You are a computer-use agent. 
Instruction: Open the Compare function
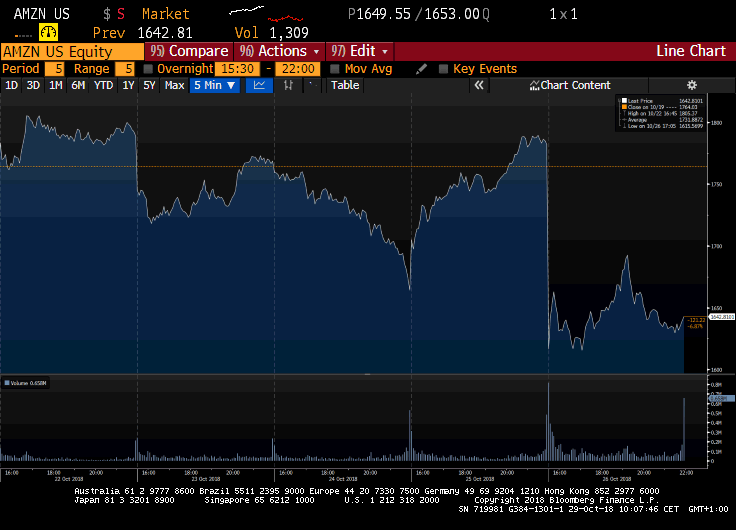[x=189, y=51]
